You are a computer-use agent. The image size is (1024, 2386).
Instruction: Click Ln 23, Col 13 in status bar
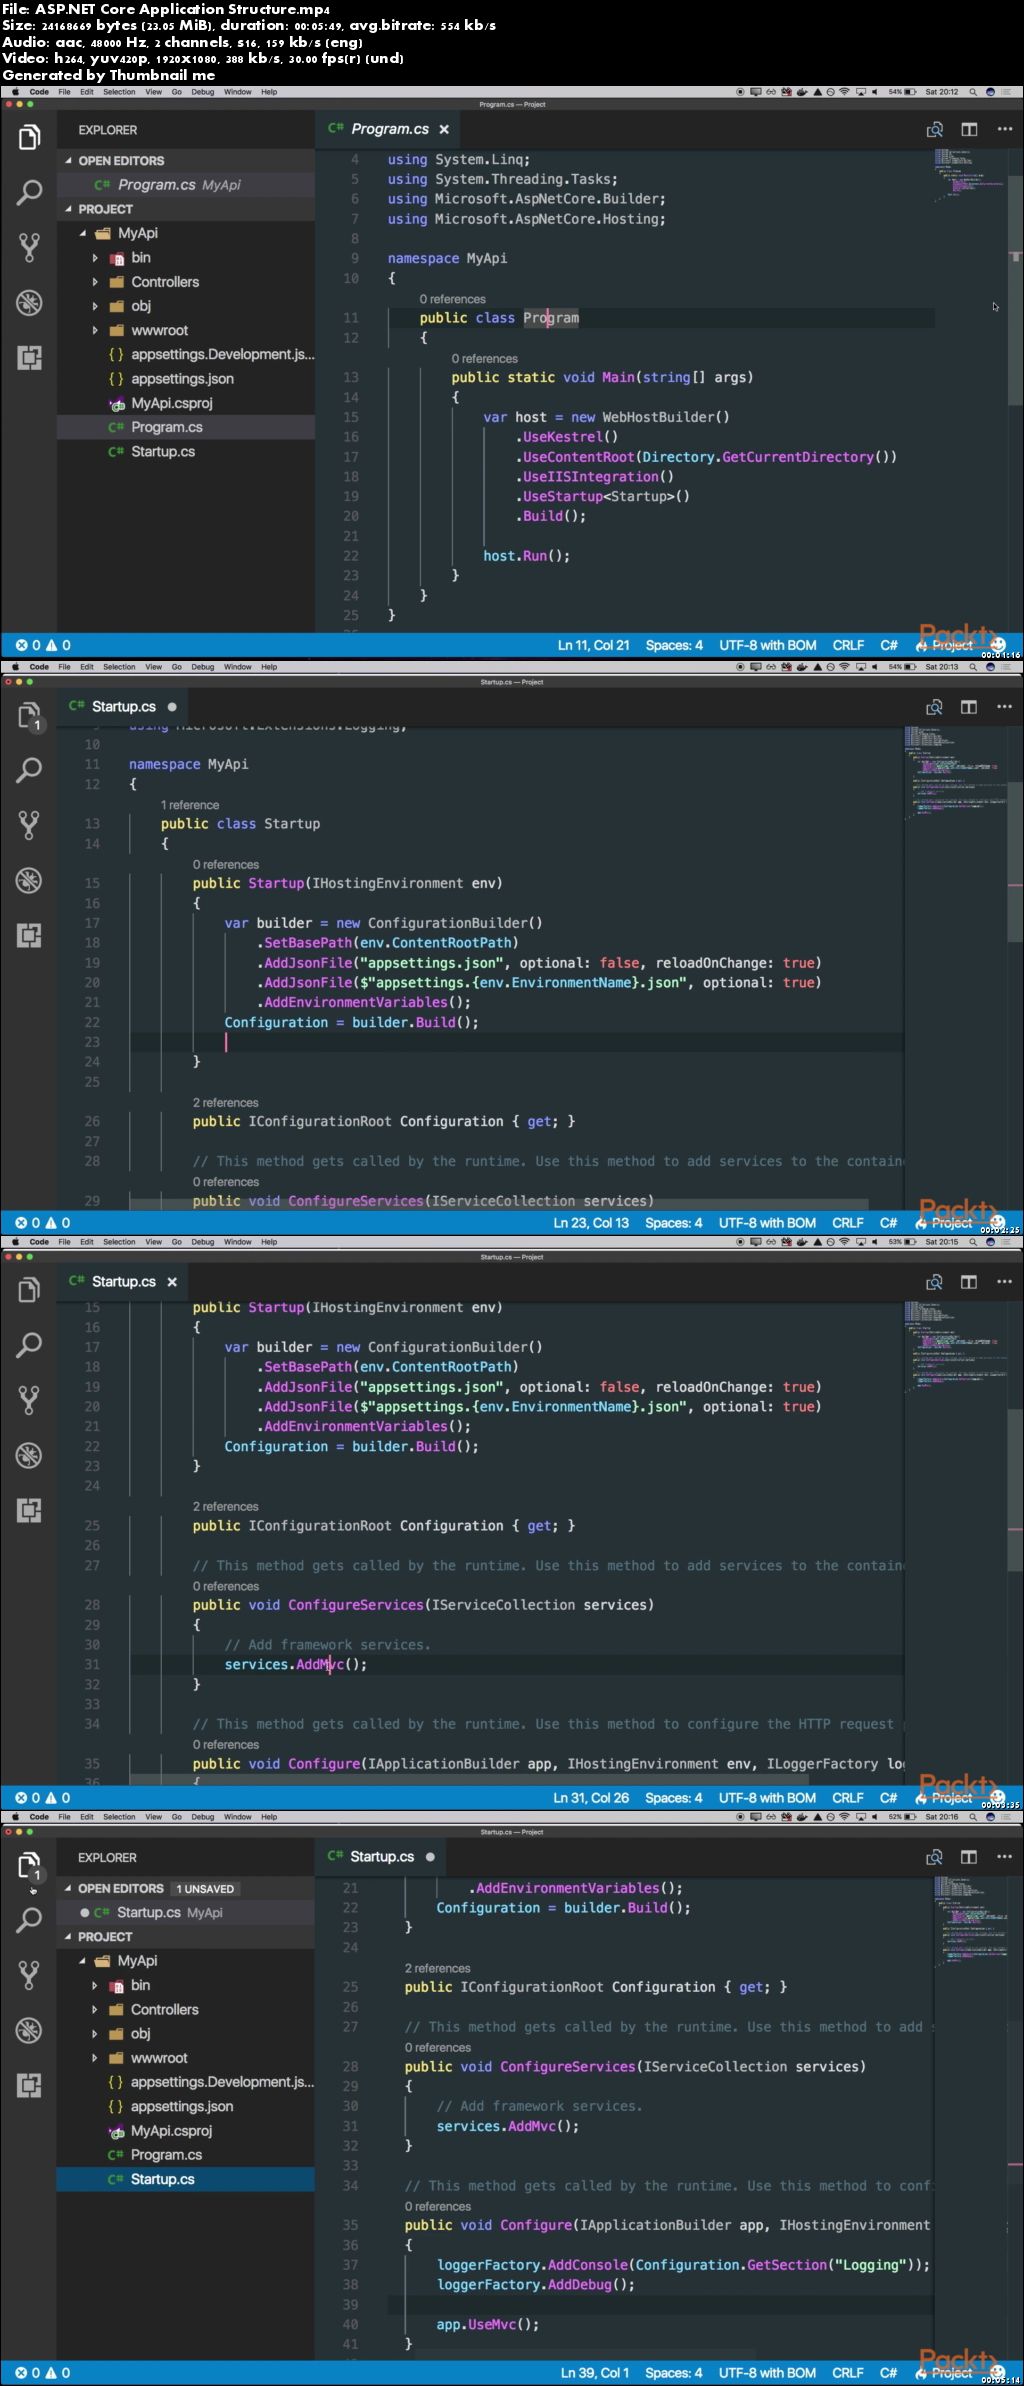[x=591, y=1223]
